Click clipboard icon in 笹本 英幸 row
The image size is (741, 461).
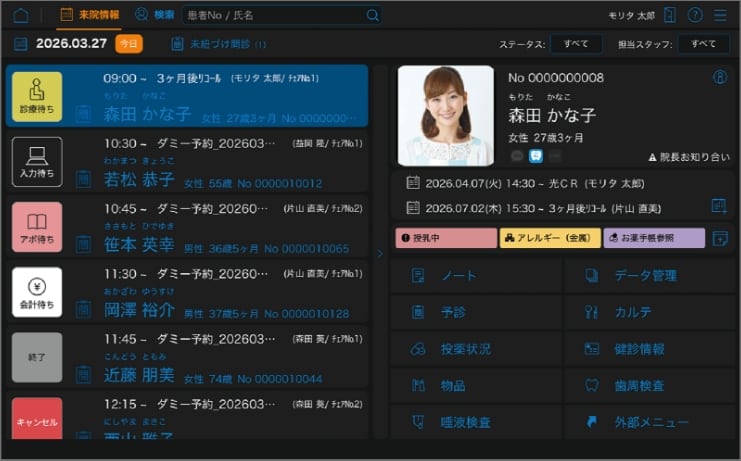click(x=83, y=244)
